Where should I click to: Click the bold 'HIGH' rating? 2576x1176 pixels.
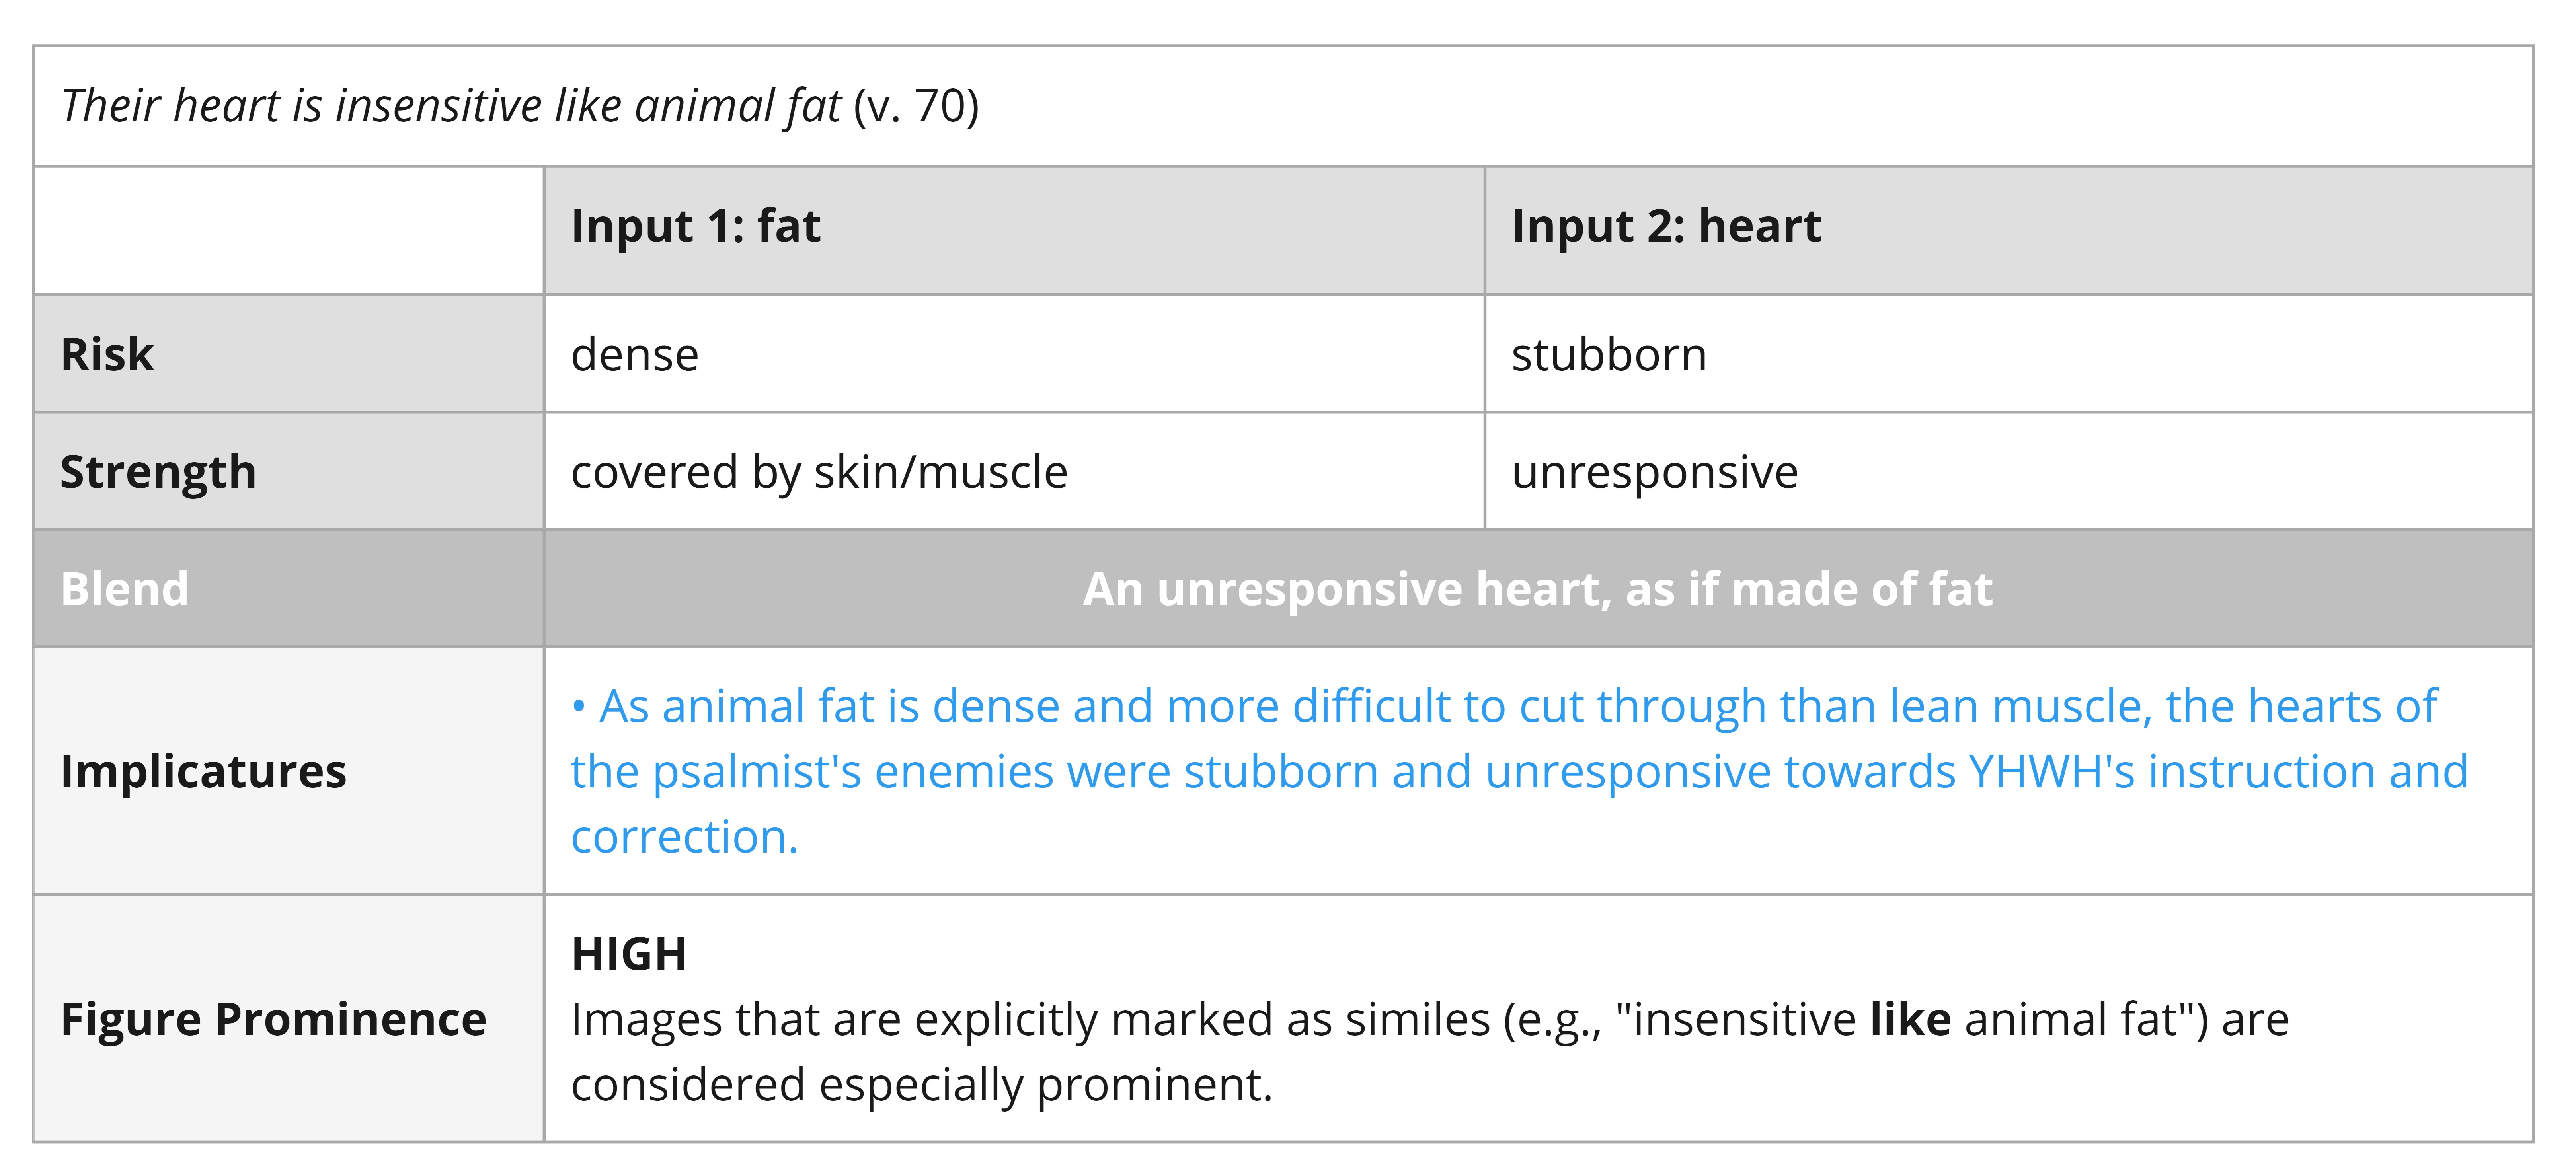pos(629,954)
